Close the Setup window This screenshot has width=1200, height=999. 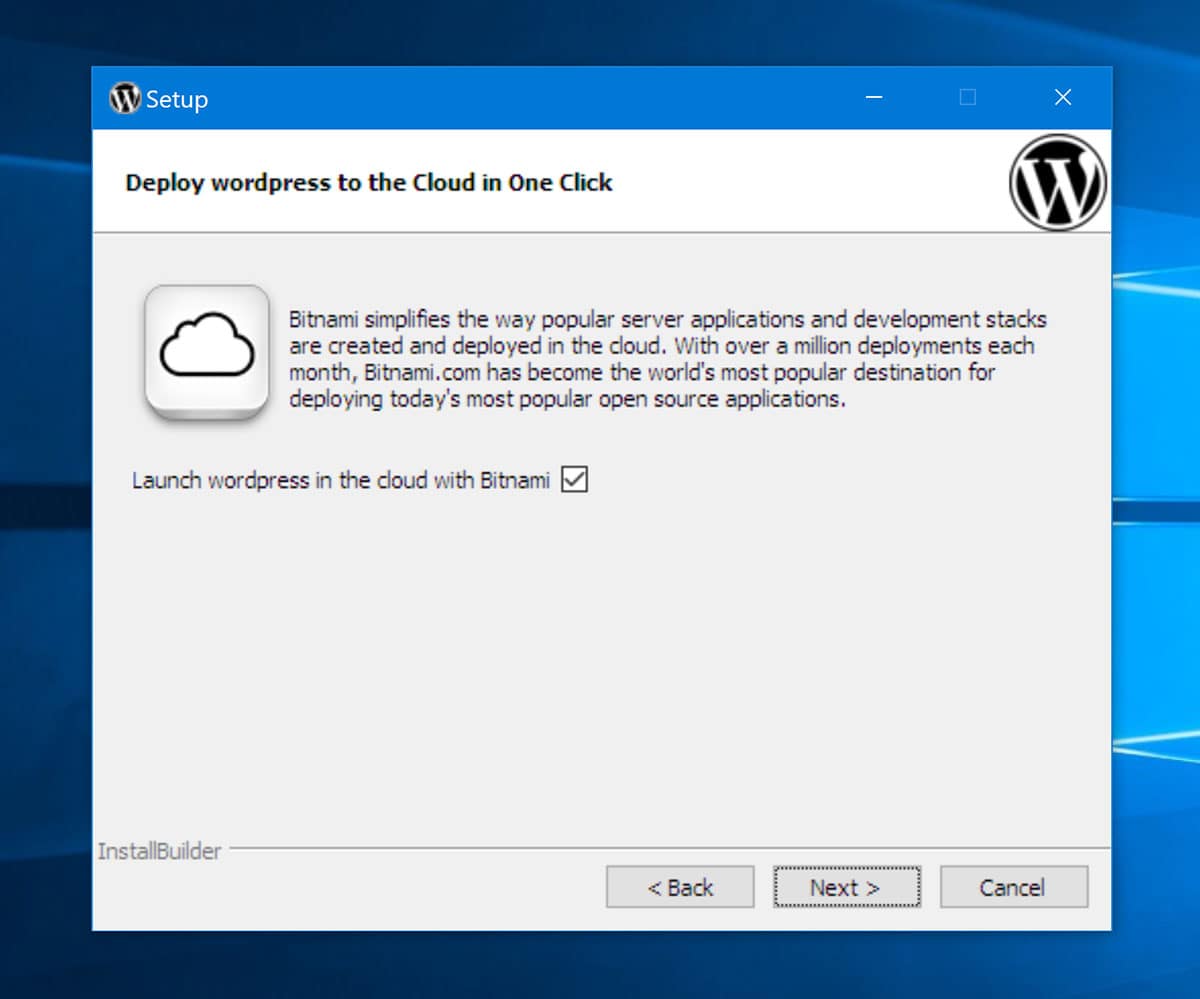[1063, 98]
